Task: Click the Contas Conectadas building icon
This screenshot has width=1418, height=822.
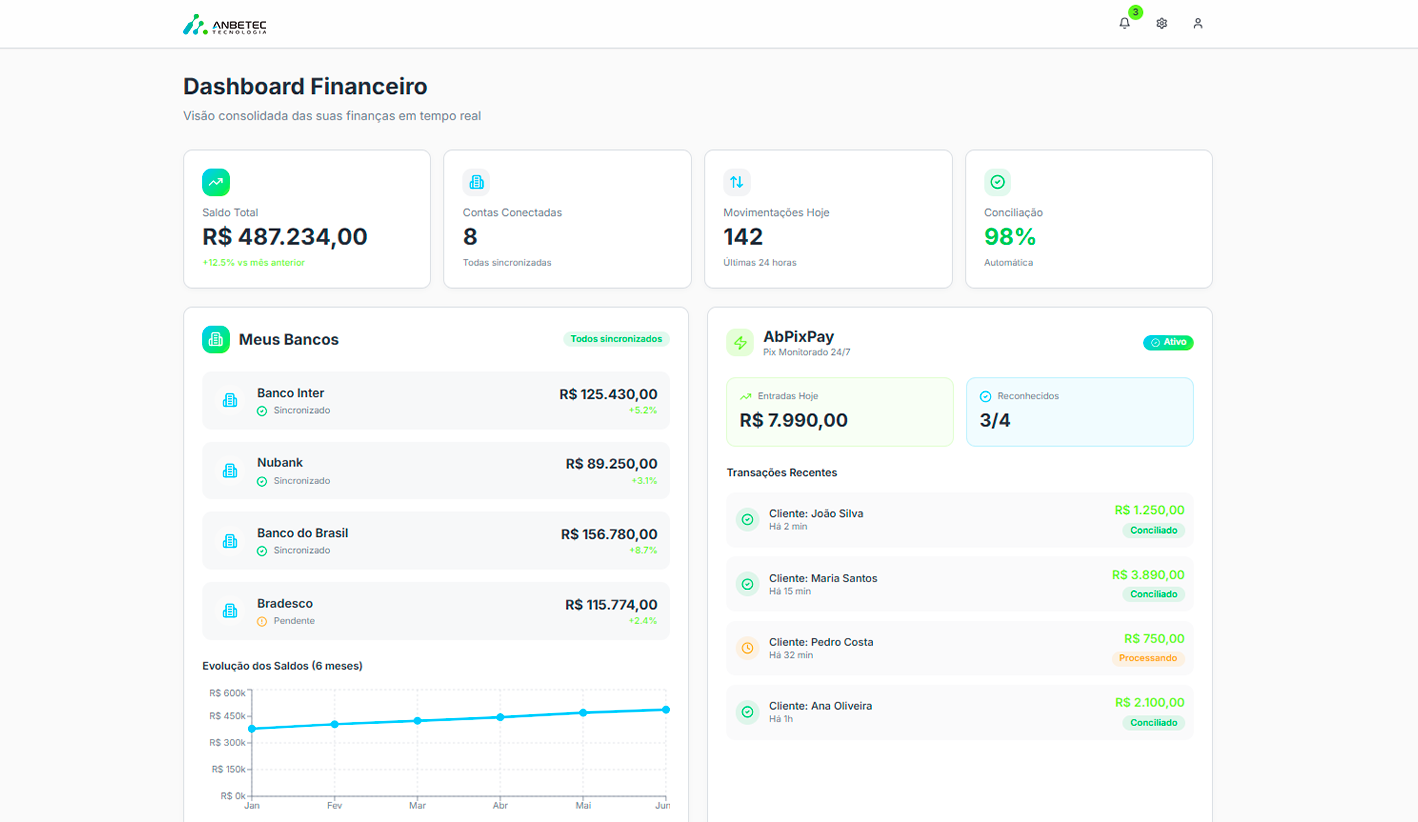Action: [476, 182]
